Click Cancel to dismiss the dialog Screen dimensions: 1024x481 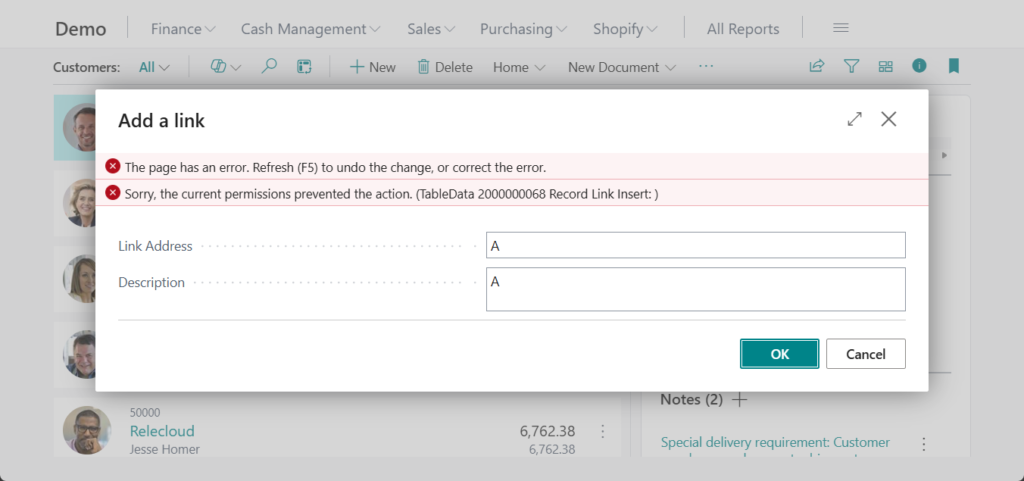(865, 354)
